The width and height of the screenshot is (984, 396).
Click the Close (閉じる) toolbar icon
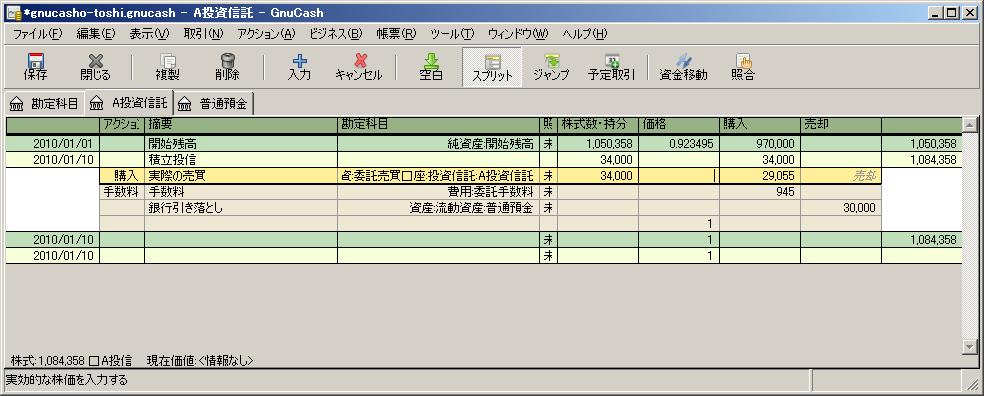95,67
